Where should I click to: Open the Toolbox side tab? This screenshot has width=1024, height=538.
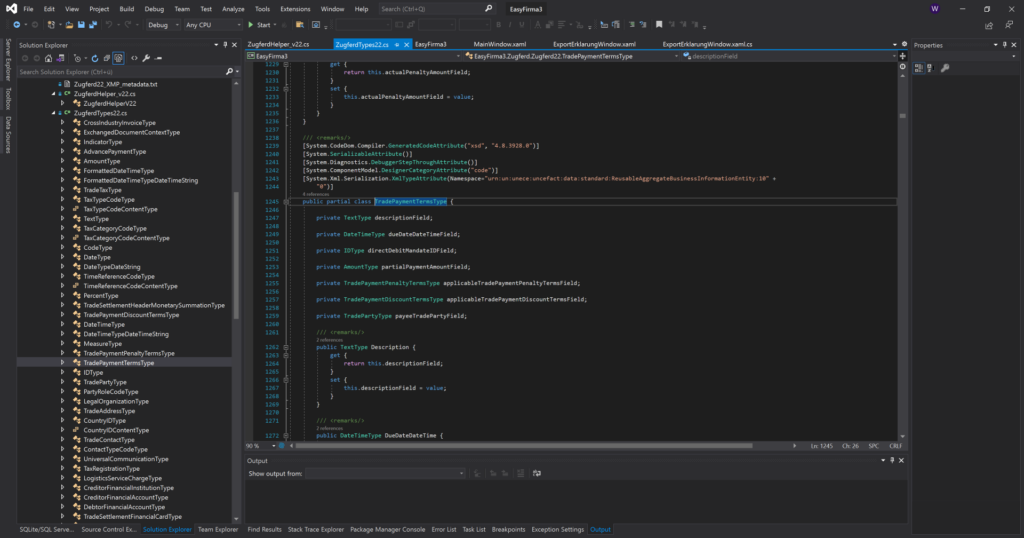pos(8,99)
